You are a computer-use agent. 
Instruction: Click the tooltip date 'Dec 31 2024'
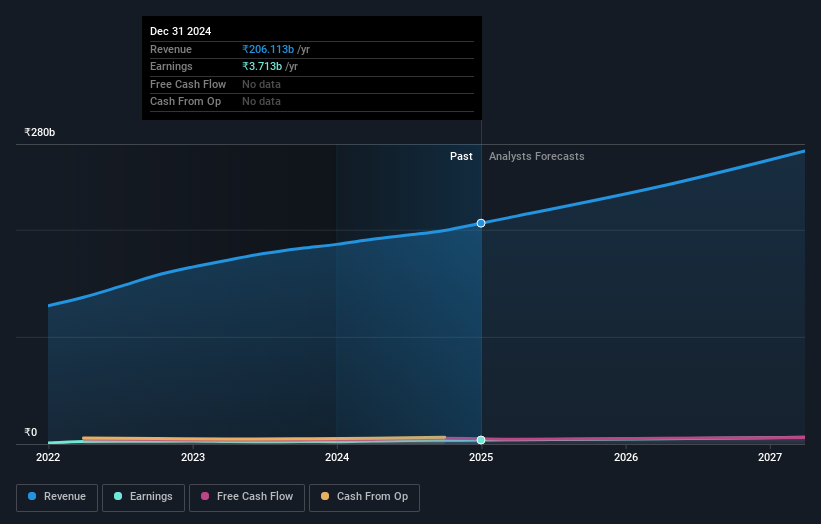tap(181, 31)
